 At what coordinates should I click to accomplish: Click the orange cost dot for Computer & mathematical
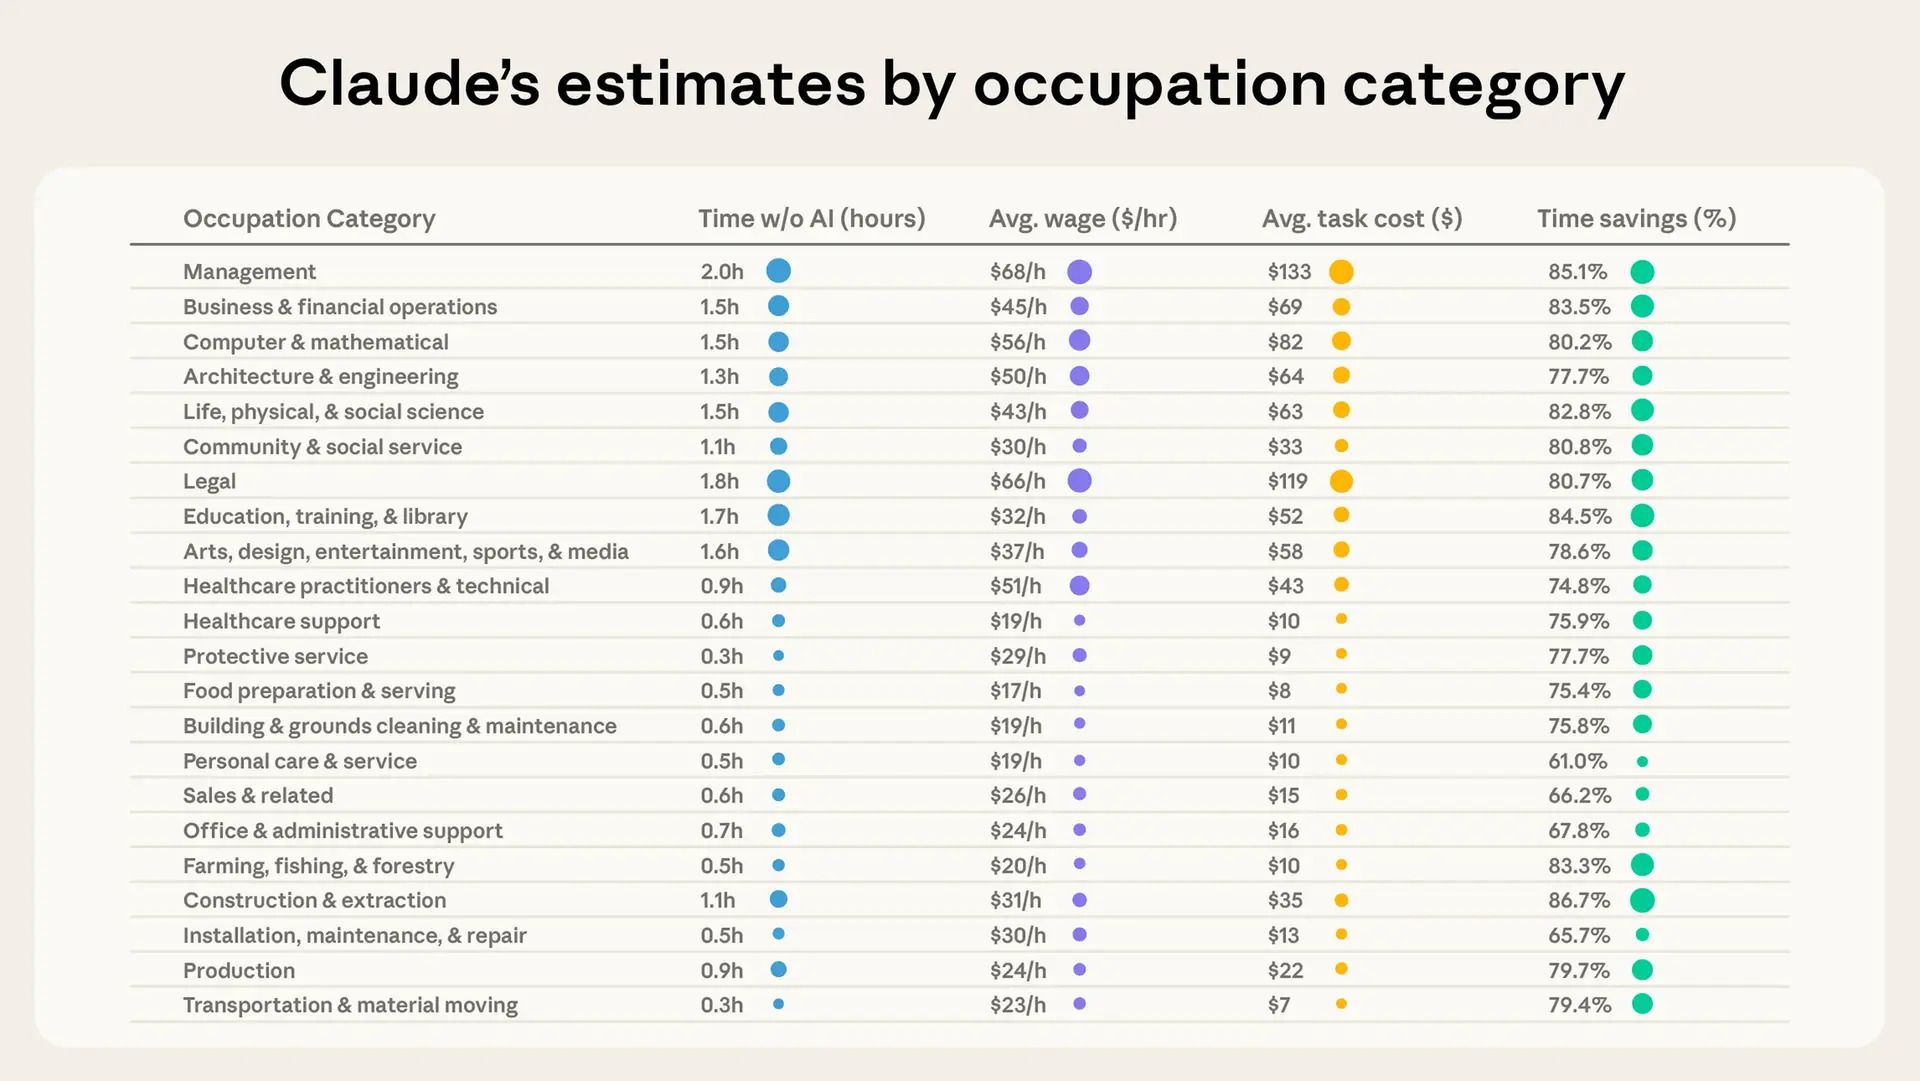point(1341,341)
